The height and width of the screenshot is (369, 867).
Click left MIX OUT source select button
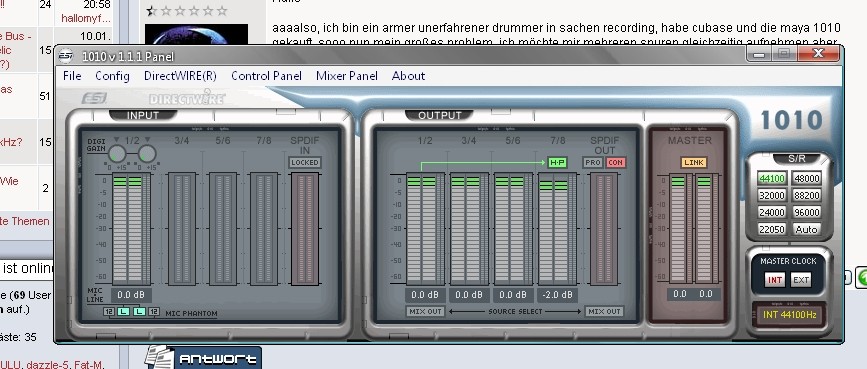tap(425, 311)
